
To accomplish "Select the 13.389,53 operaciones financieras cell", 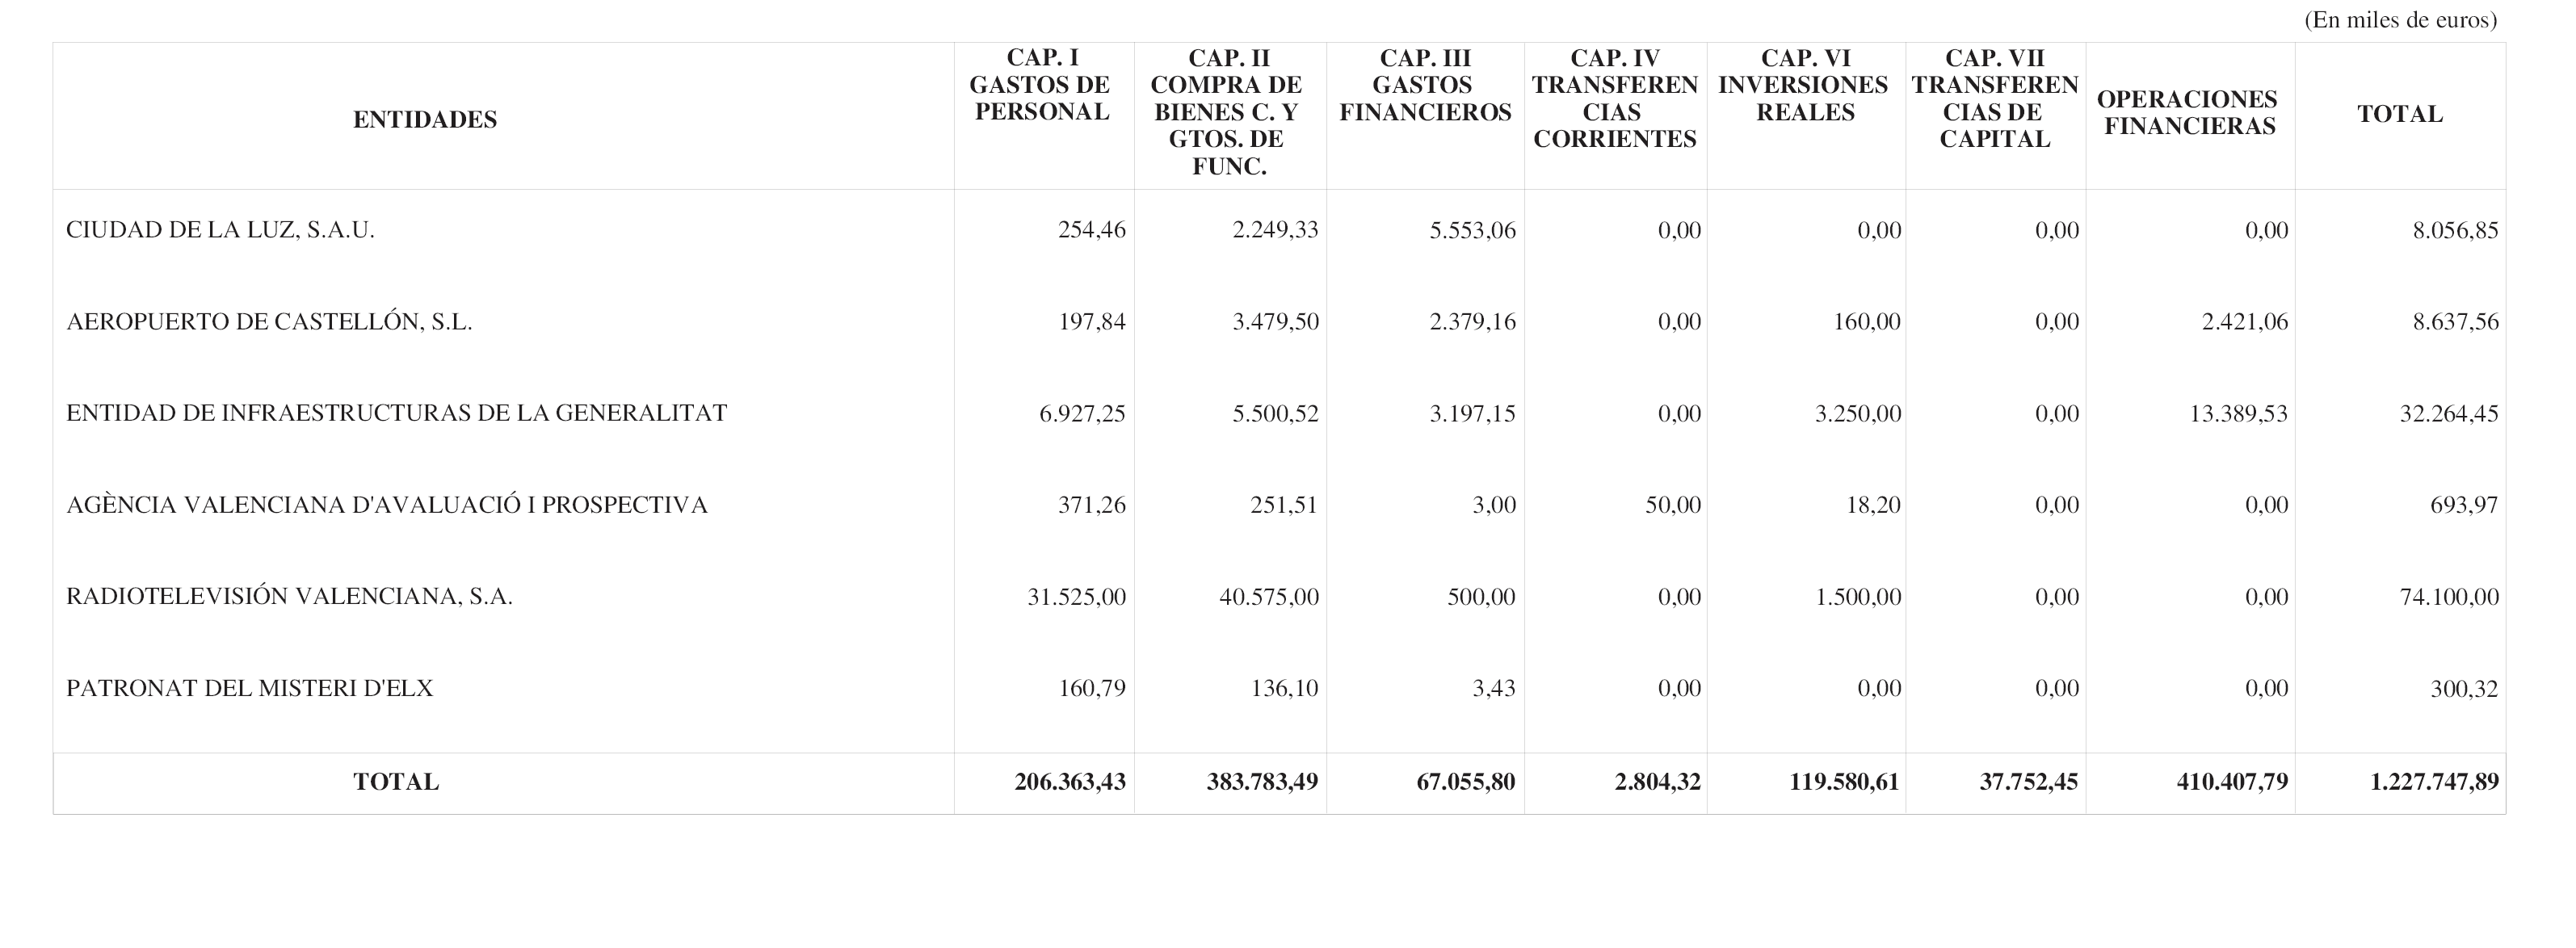I will pyautogui.click(x=2238, y=414).
